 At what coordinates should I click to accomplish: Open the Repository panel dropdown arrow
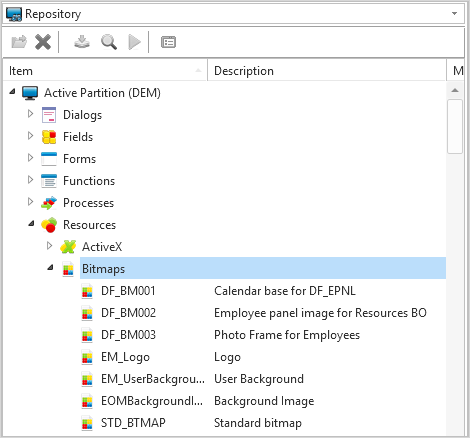454,14
